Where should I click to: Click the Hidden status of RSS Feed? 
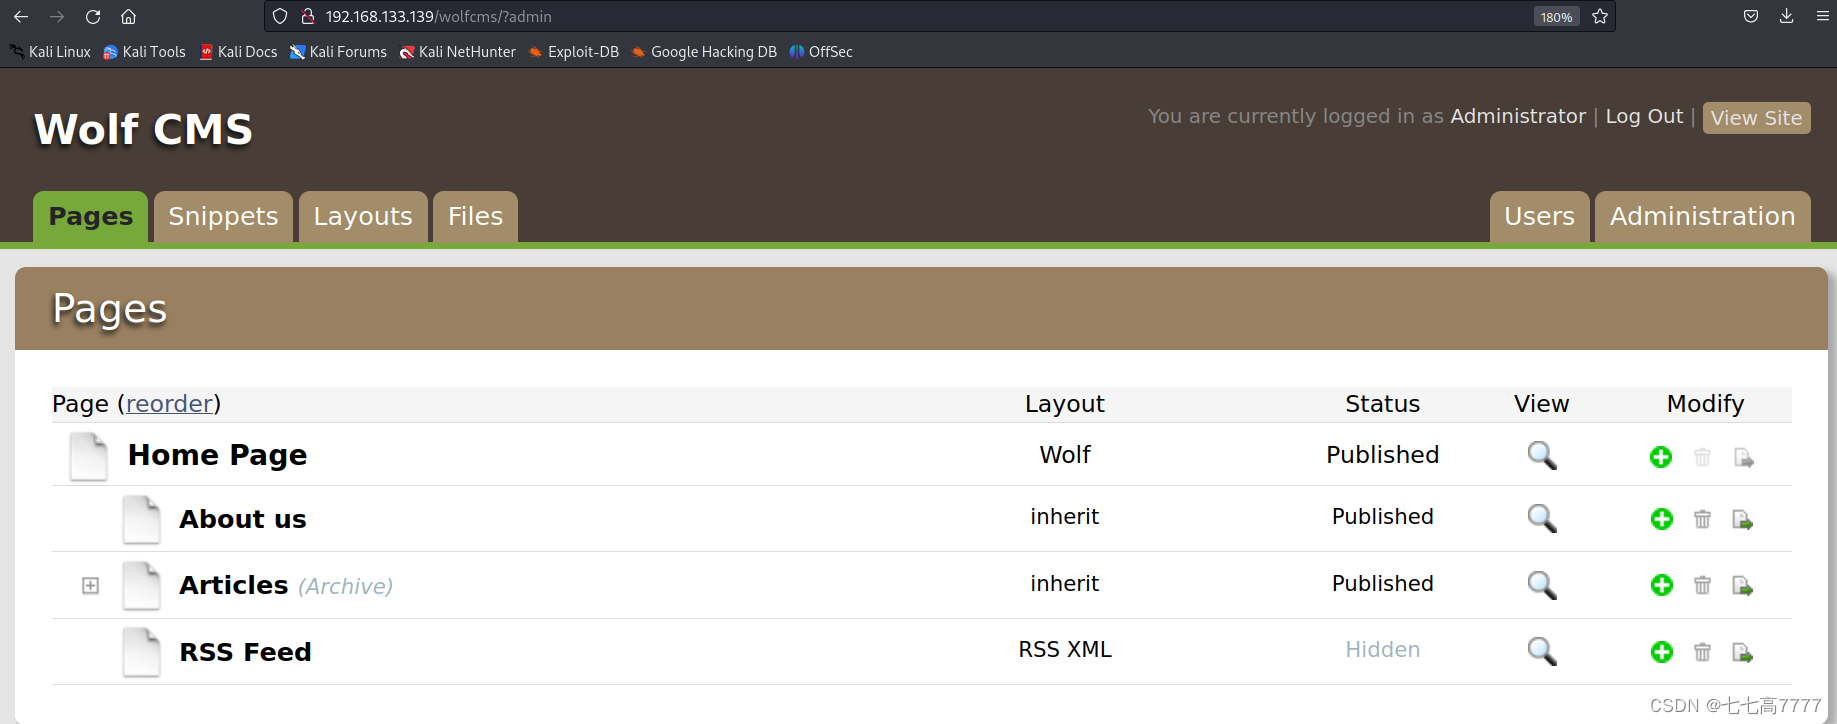pyautogui.click(x=1382, y=650)
